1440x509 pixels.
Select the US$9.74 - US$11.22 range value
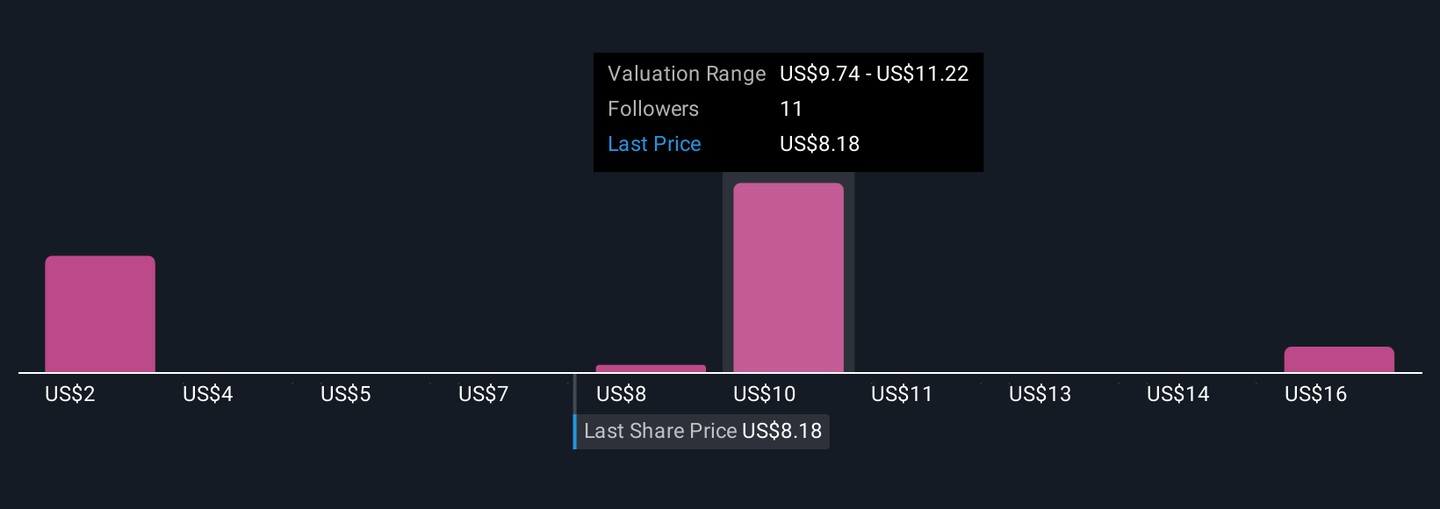[x=874, y=74]
